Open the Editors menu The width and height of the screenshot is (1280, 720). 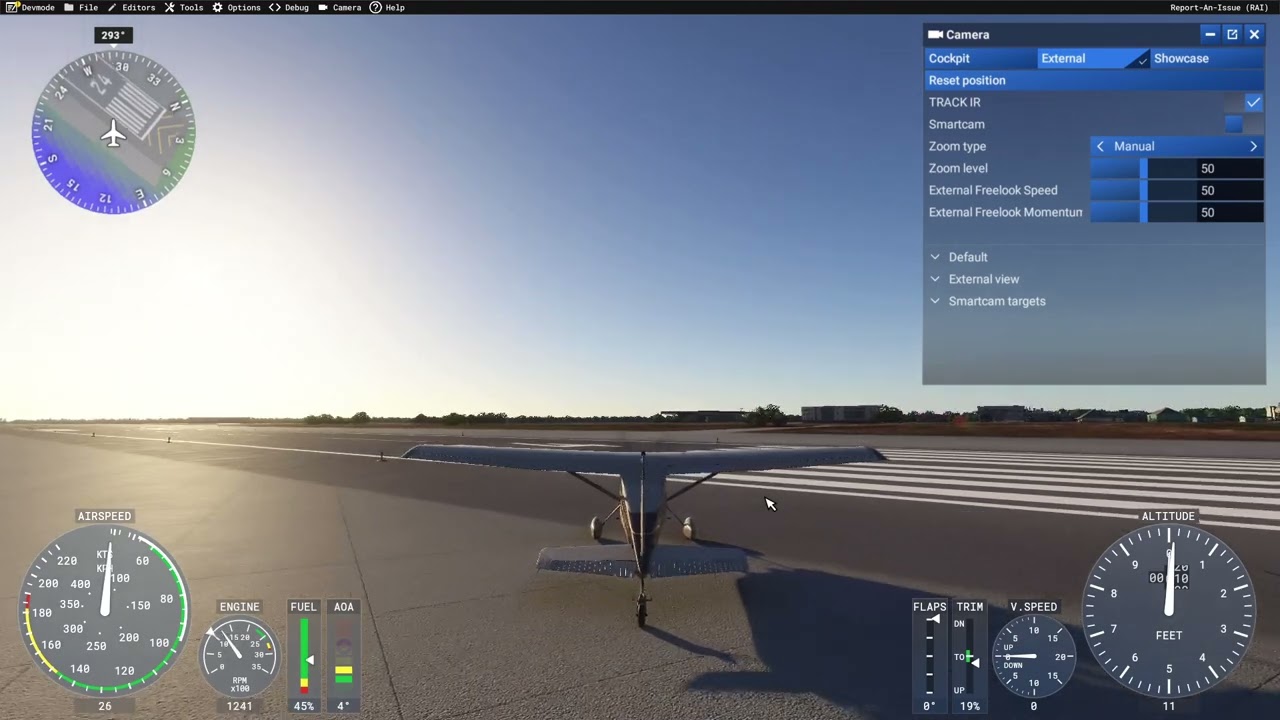(x=131, y=7)
